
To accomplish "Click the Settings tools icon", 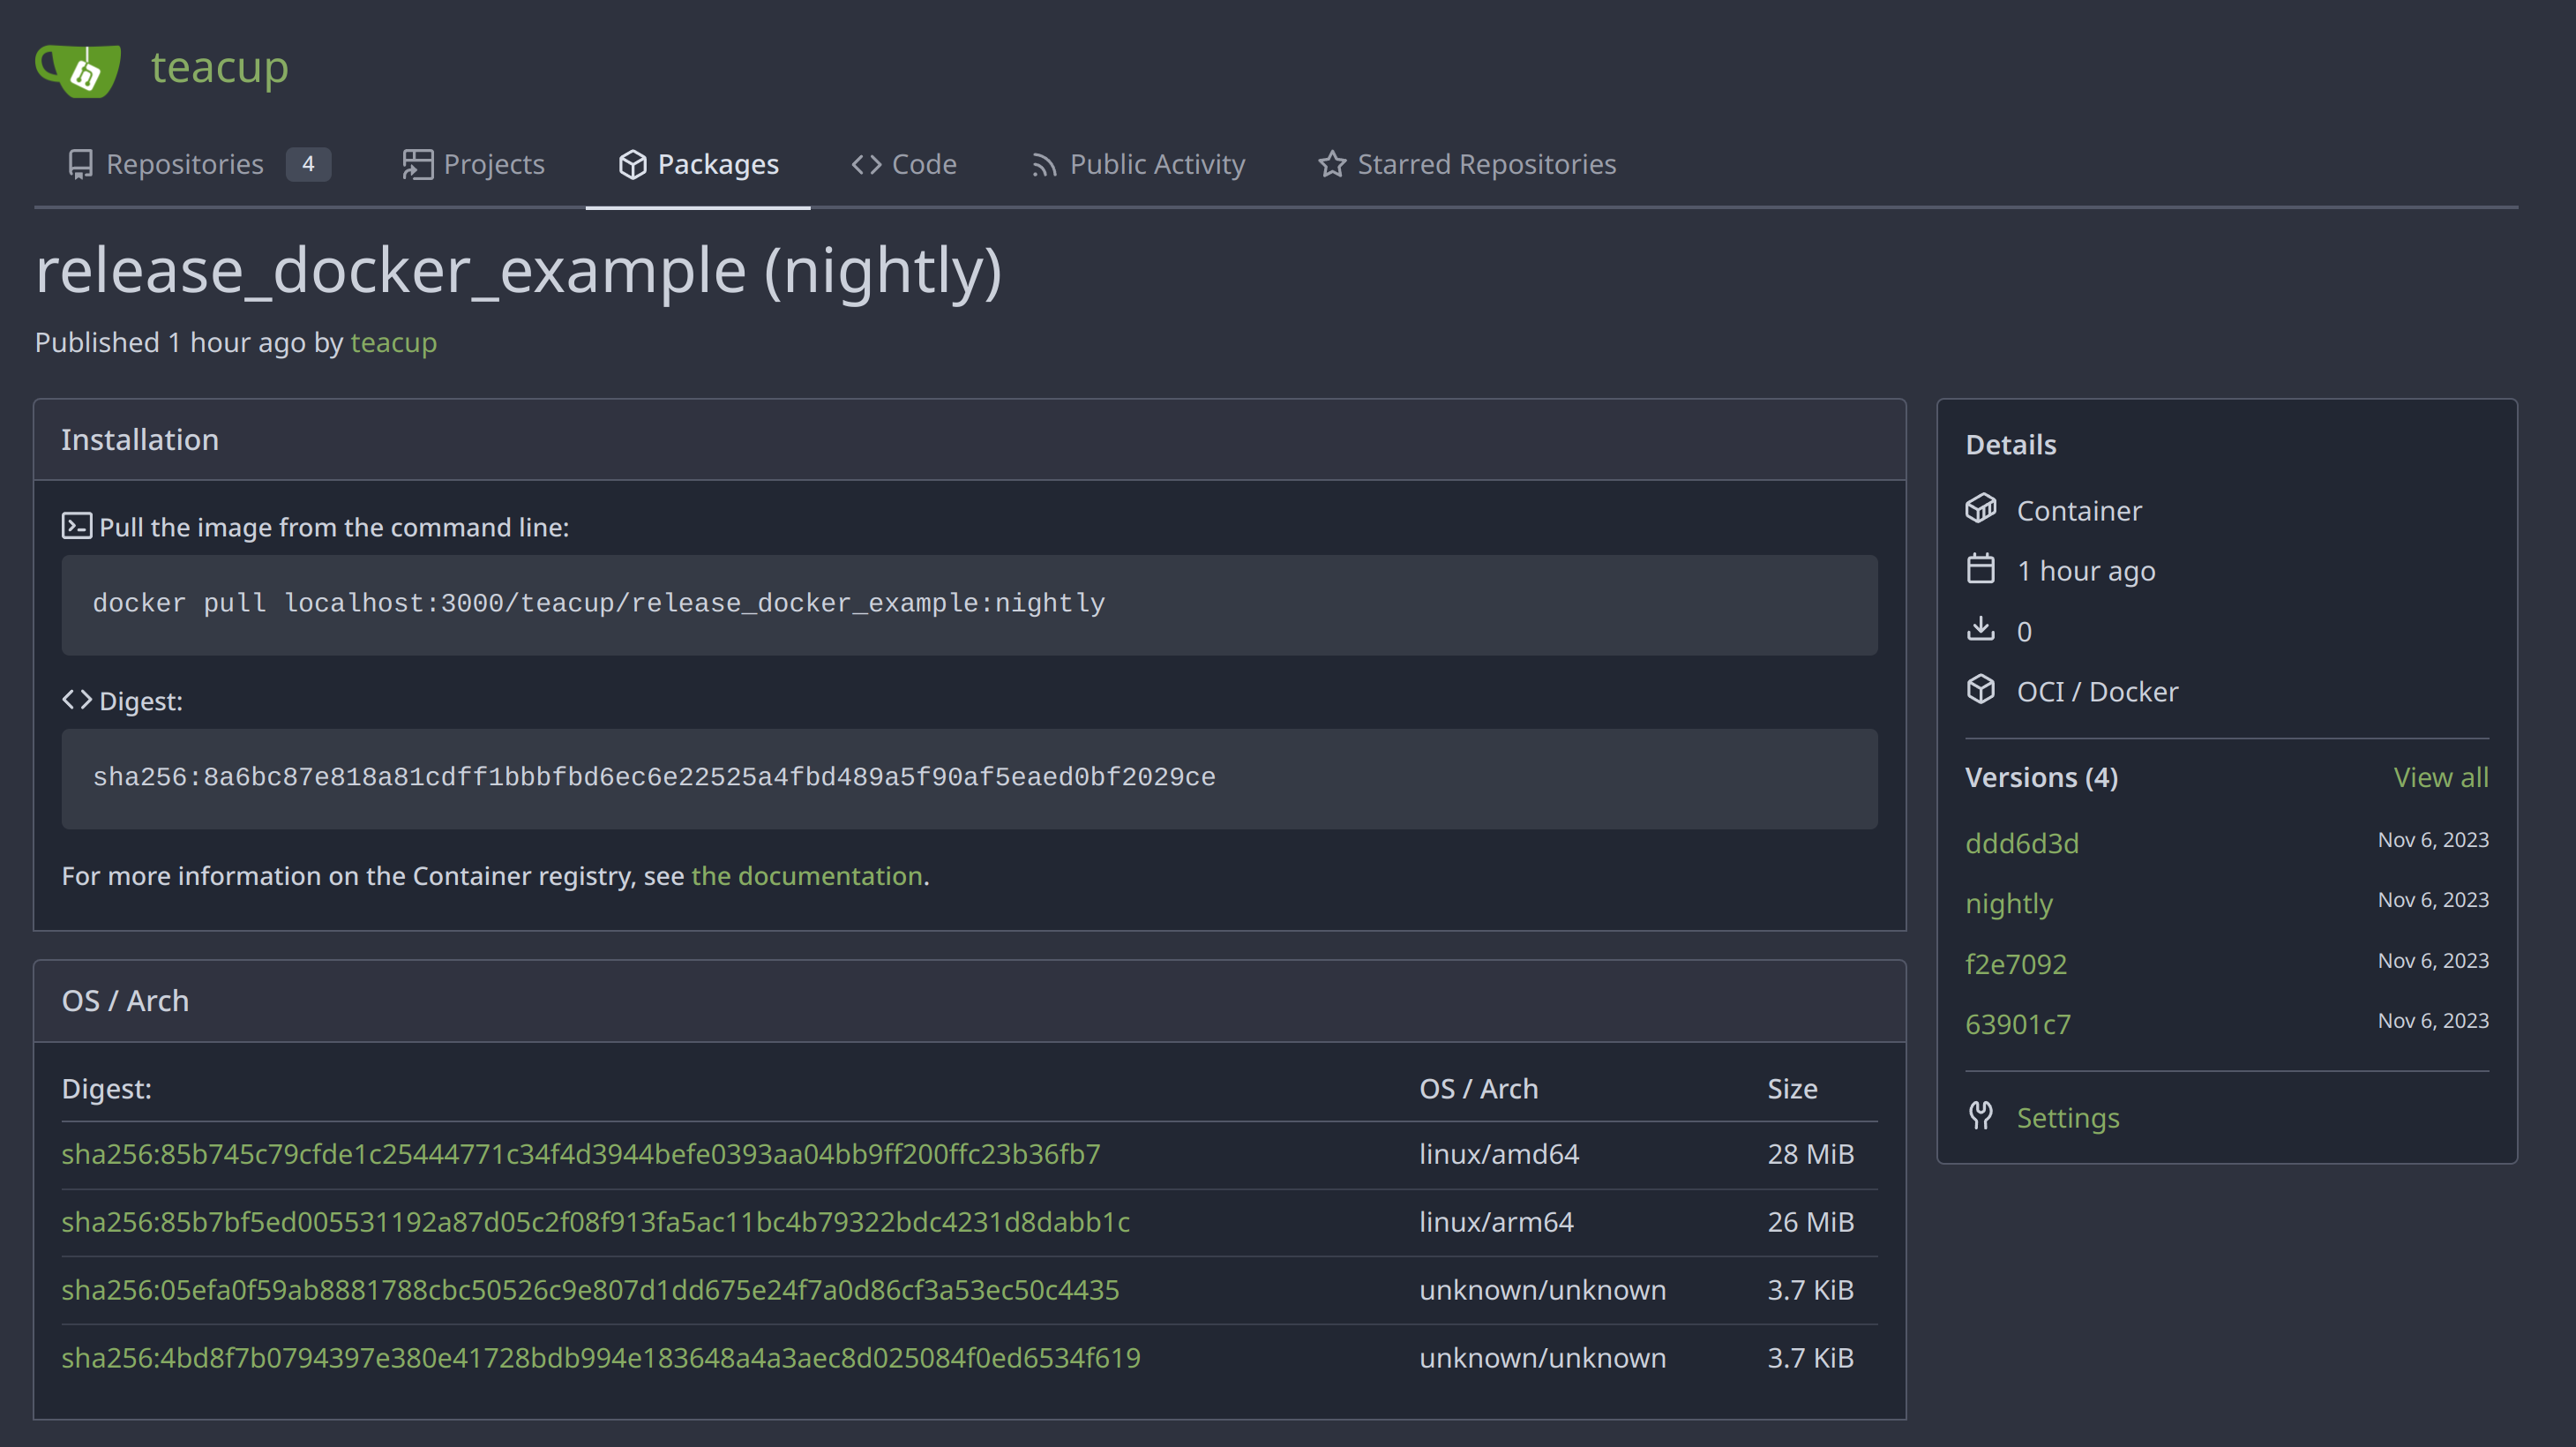I will click(1980, 1116).
